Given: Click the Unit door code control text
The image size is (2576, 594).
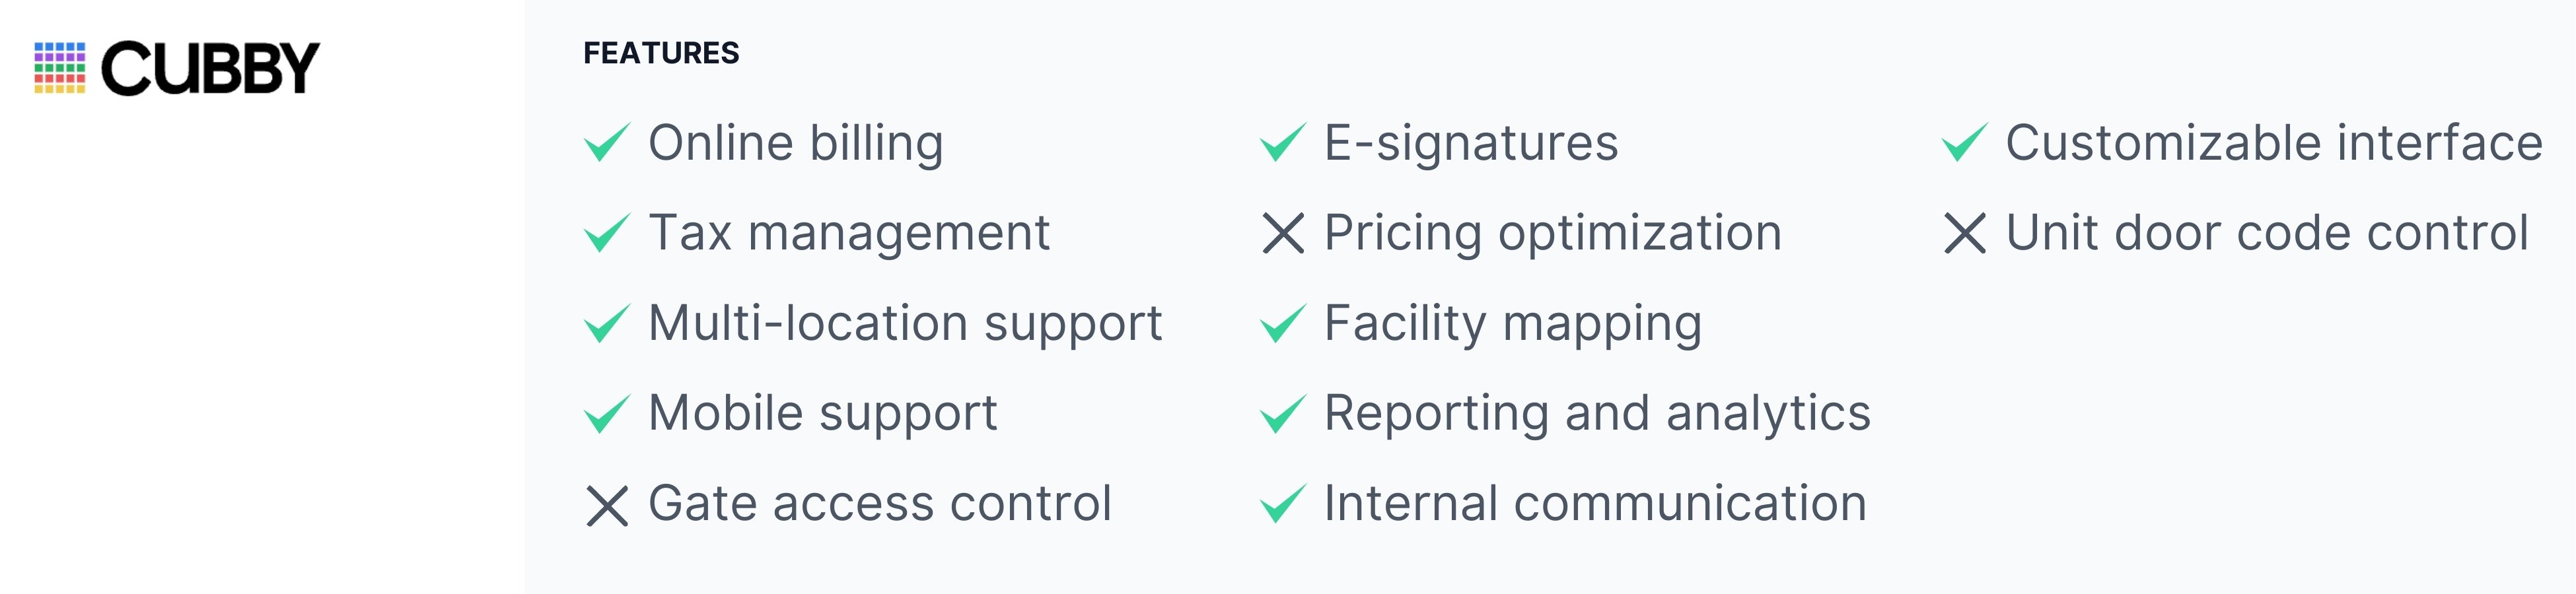Looking at the screenshot, I should coord(2267,233).
